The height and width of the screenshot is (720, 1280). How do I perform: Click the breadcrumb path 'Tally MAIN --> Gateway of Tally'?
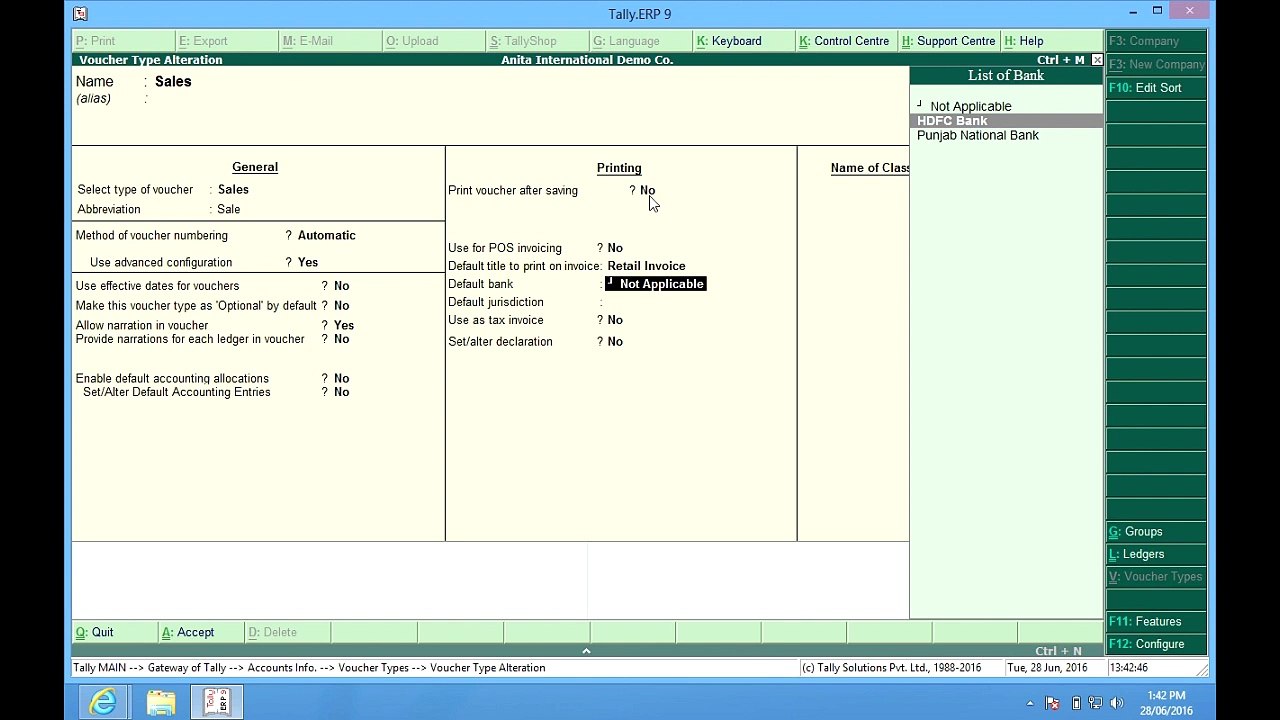(x=150, y=668)
